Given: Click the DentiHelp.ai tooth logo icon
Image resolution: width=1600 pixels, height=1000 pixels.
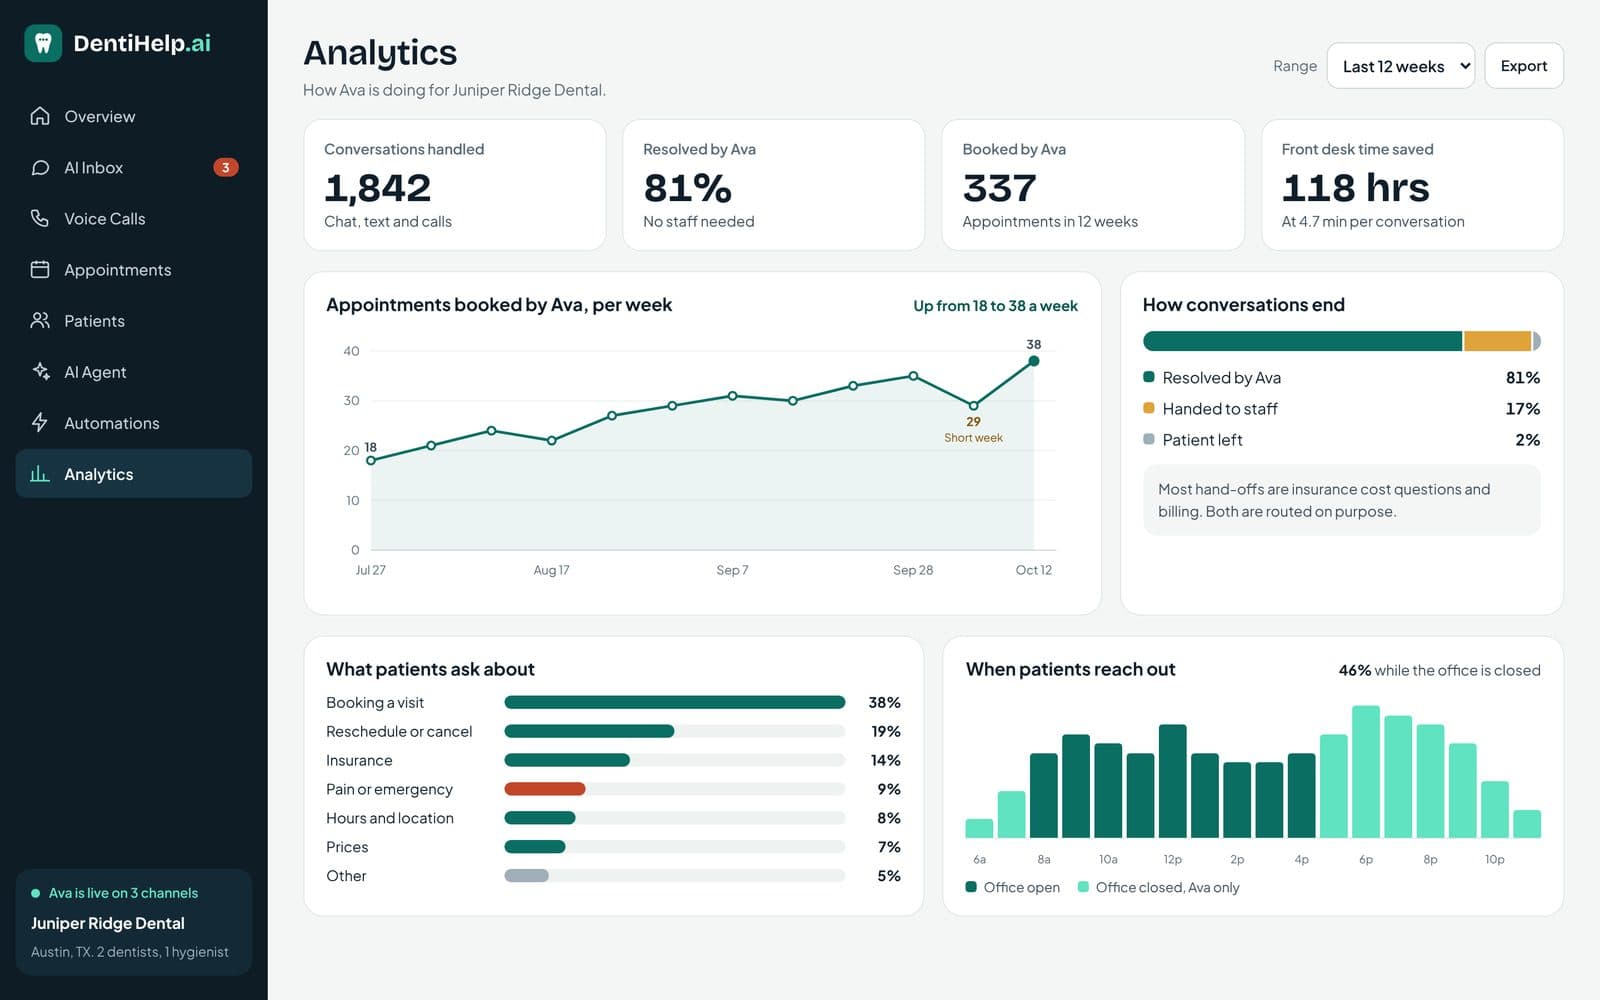Looking at the screenshot, I should 43,43.
